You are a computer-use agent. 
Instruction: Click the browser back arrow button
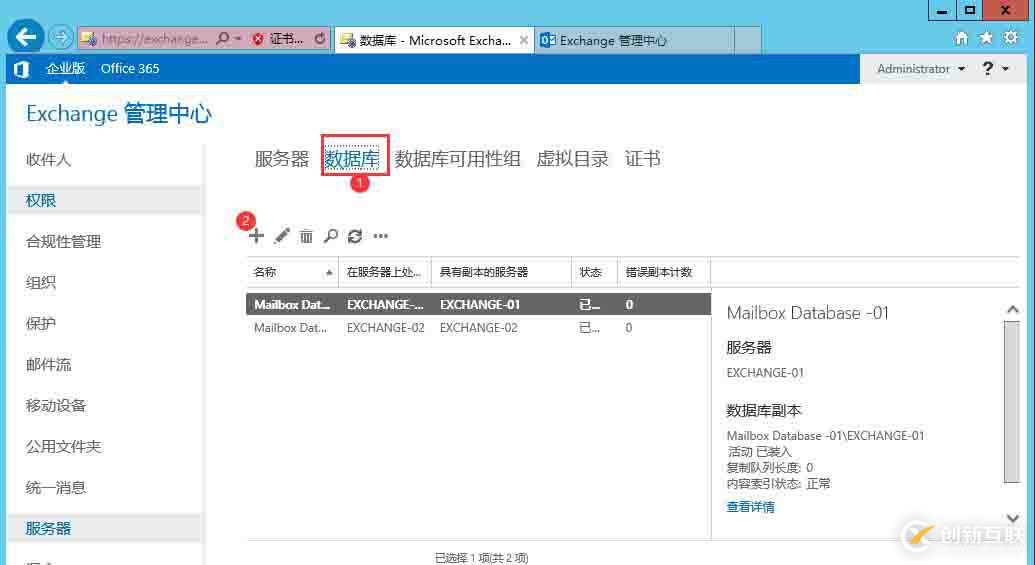point(26,37)
